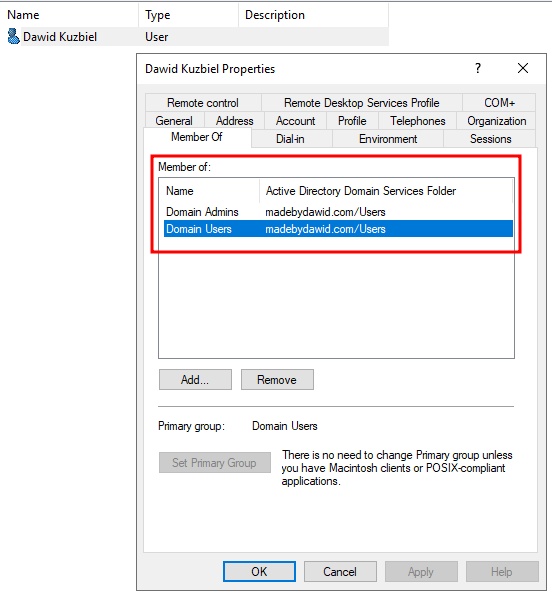552x600 pixels.
Task: Click the Add... button
Action: pos(195,380)
